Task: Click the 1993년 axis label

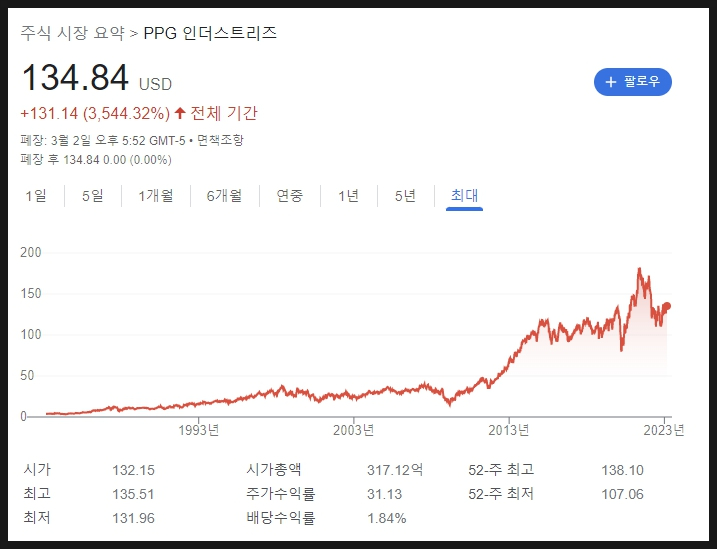Action: (x=199, y=430)
